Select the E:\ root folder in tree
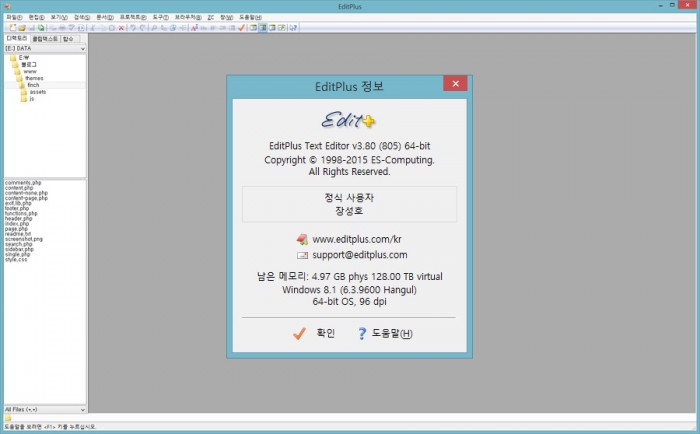 (24, 58)
